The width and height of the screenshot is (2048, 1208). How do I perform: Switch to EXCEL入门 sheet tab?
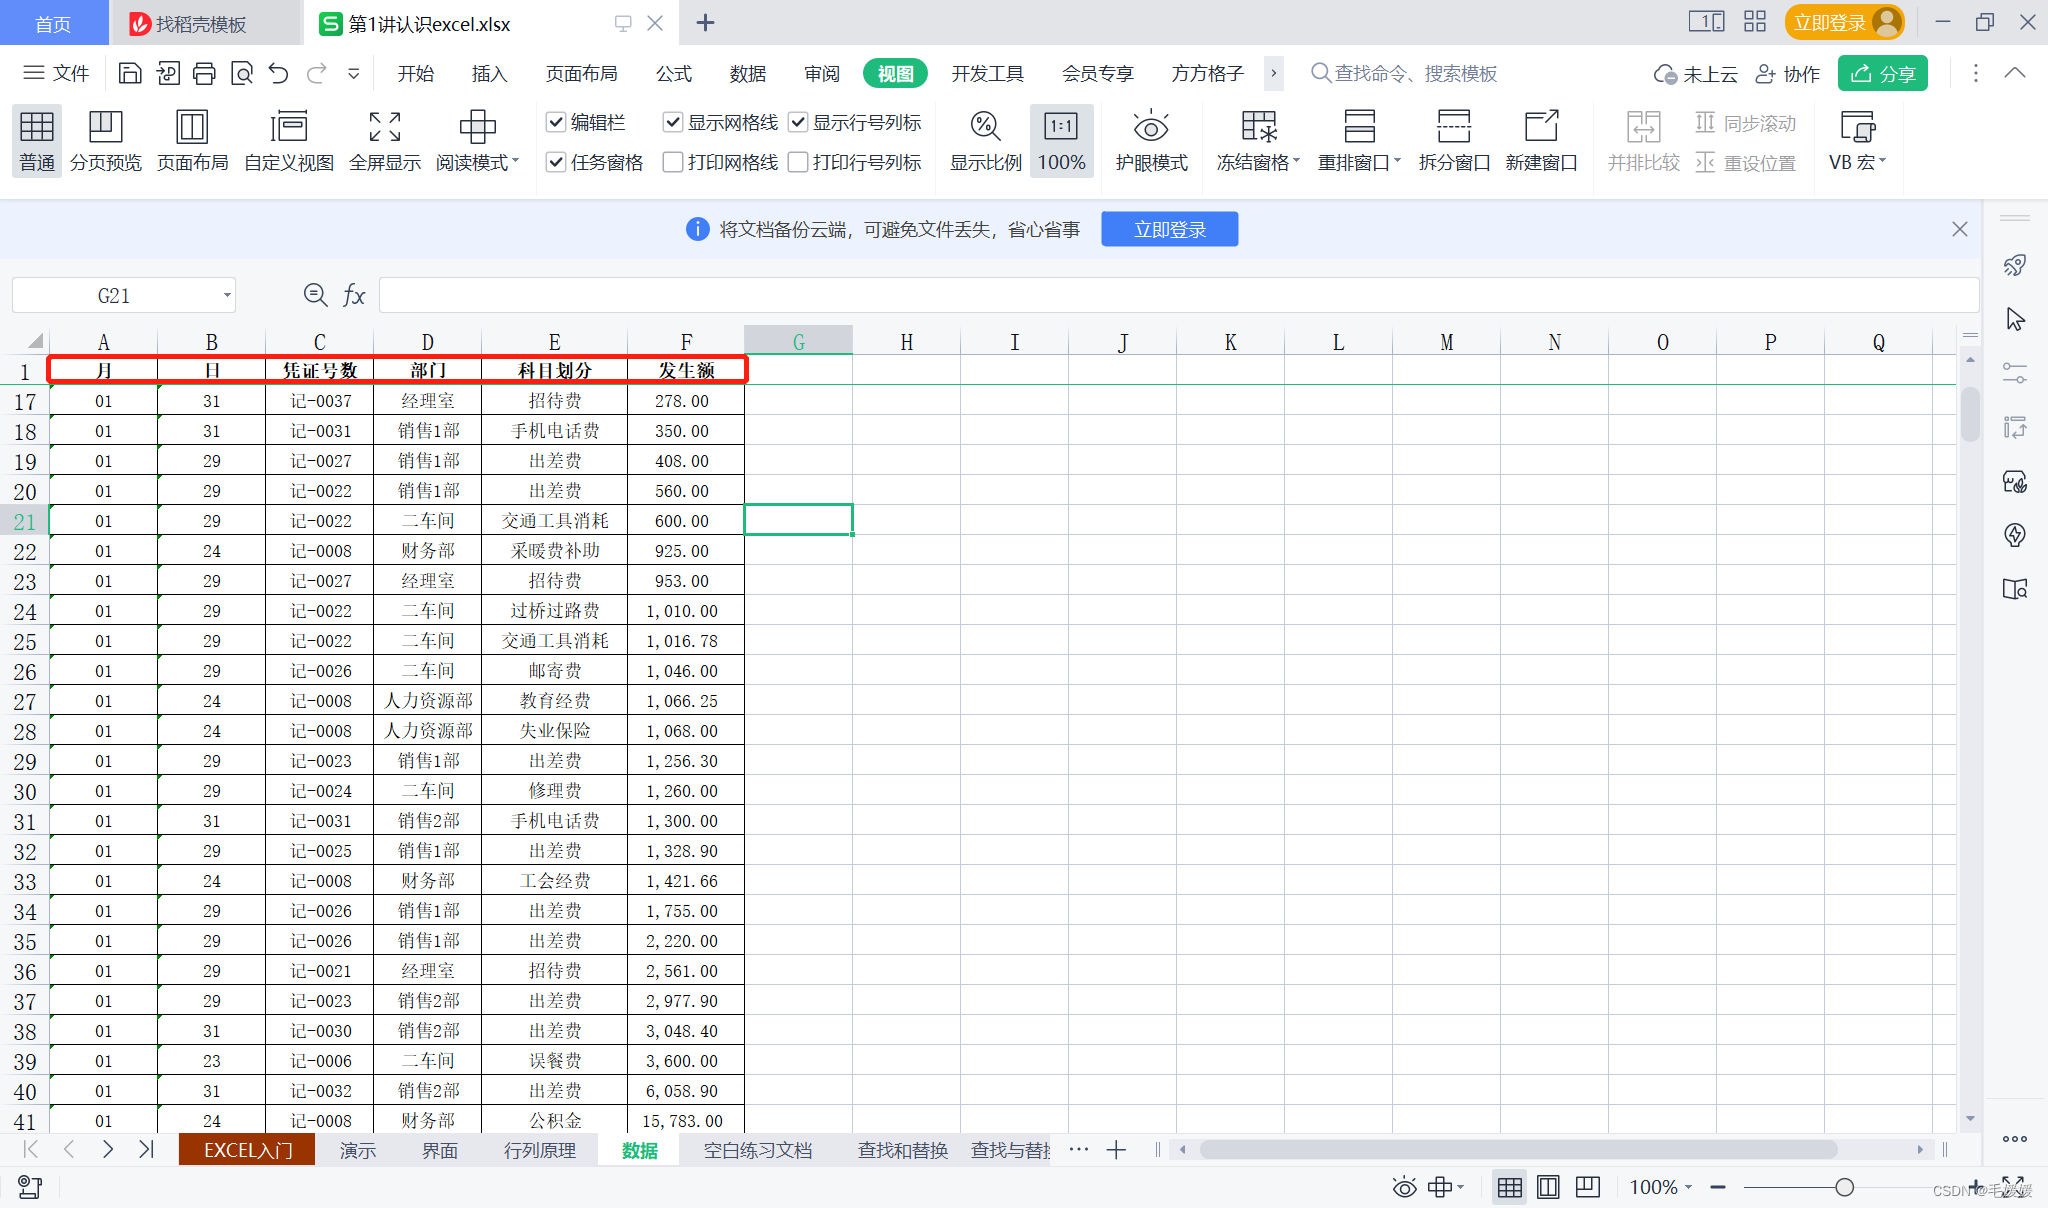[247, 1150]
